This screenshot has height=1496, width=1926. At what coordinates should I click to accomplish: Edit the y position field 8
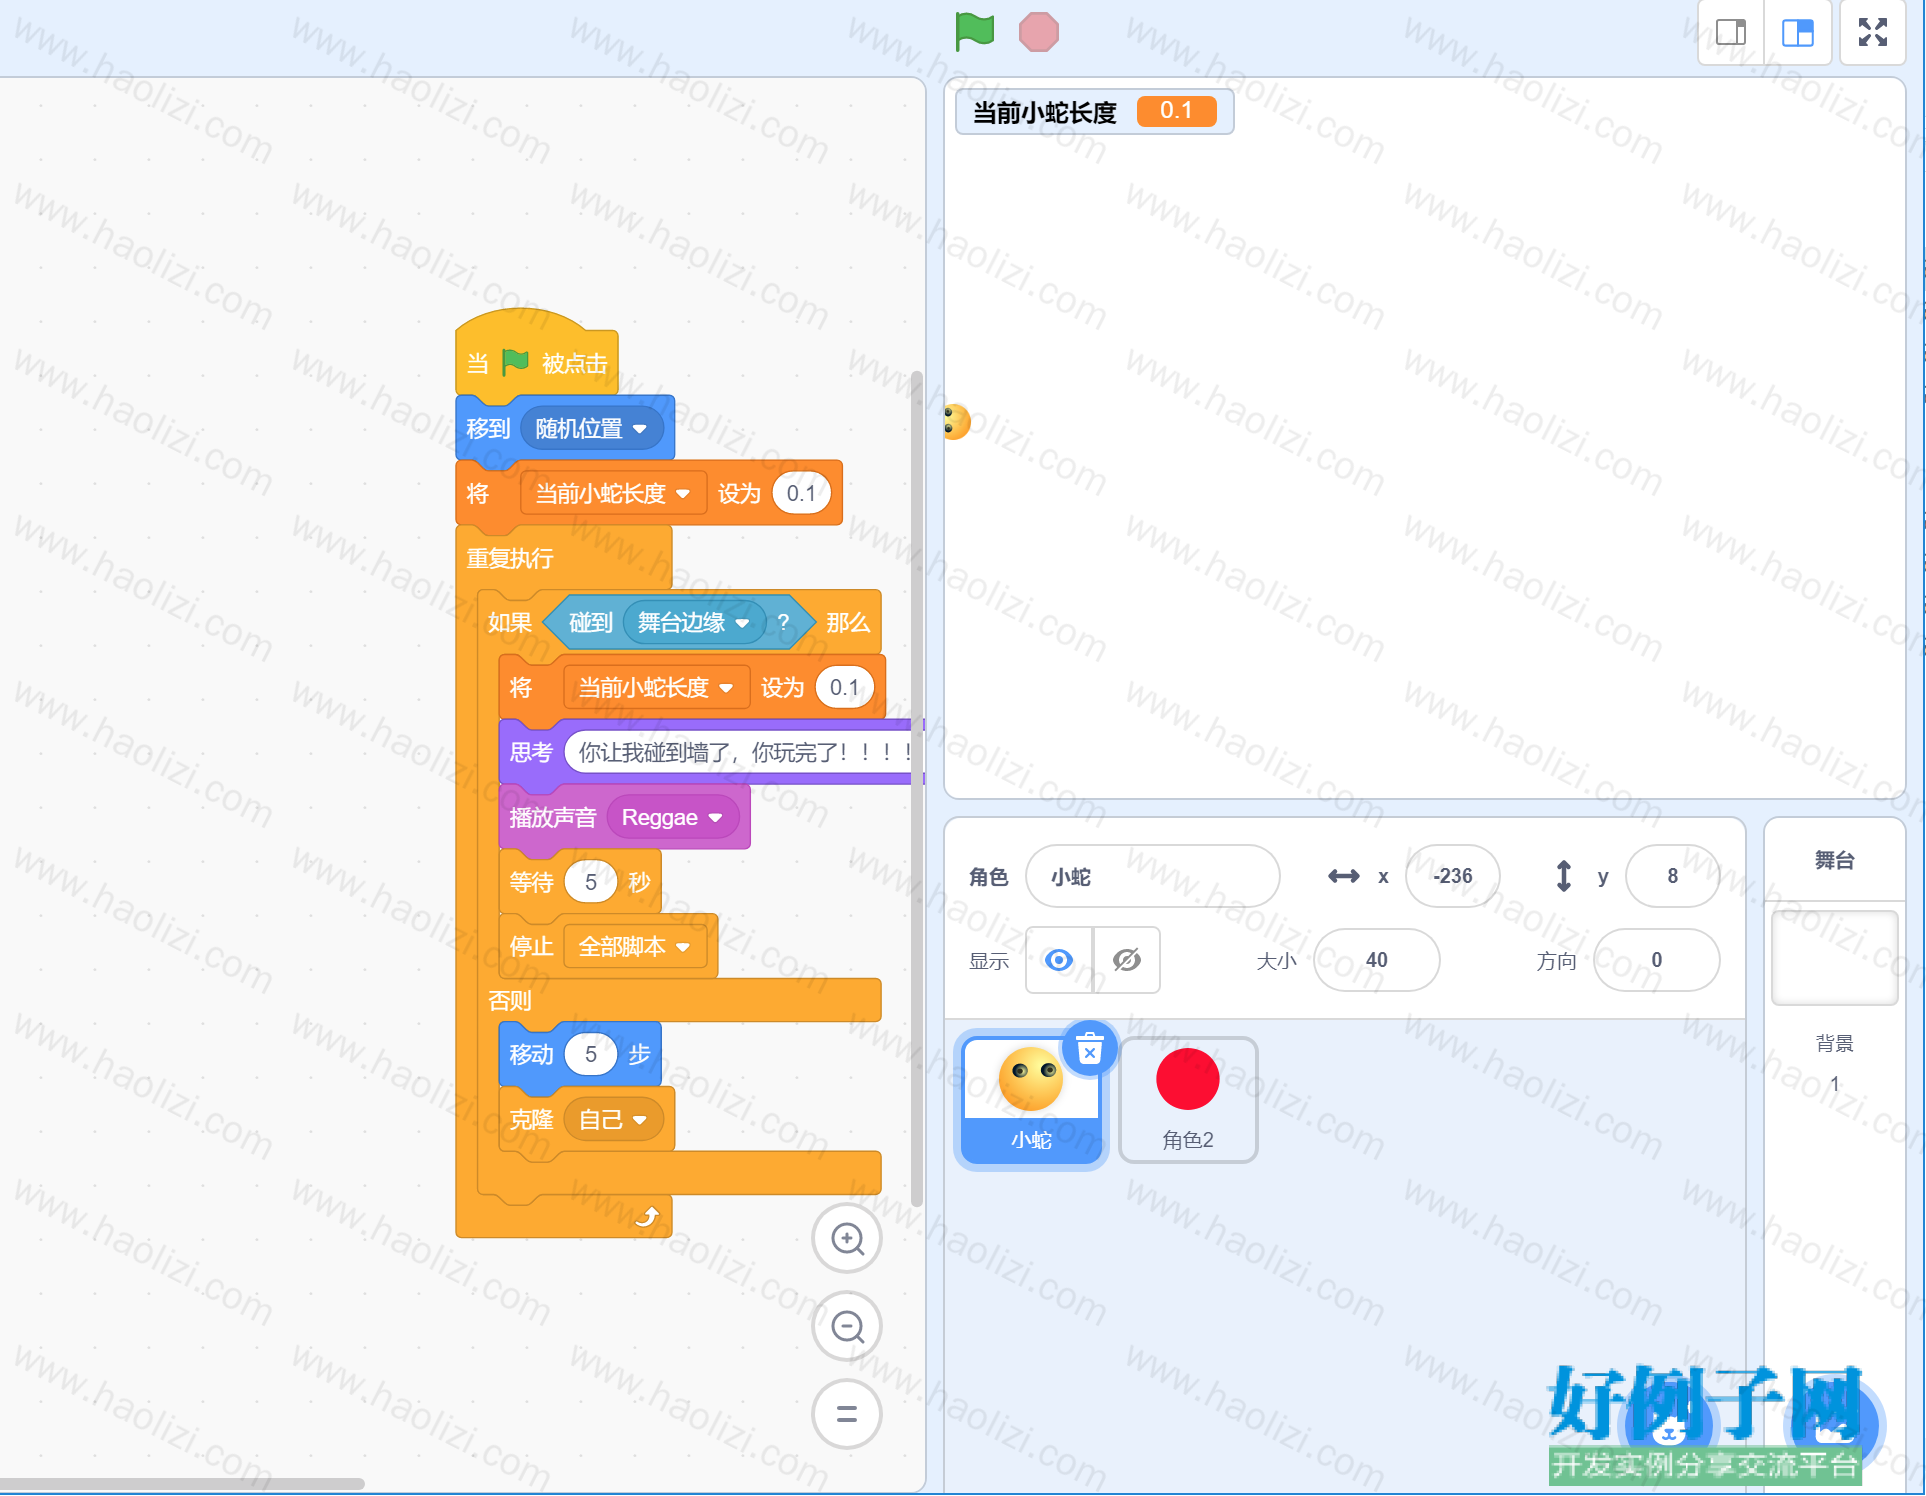(1672, 876)
